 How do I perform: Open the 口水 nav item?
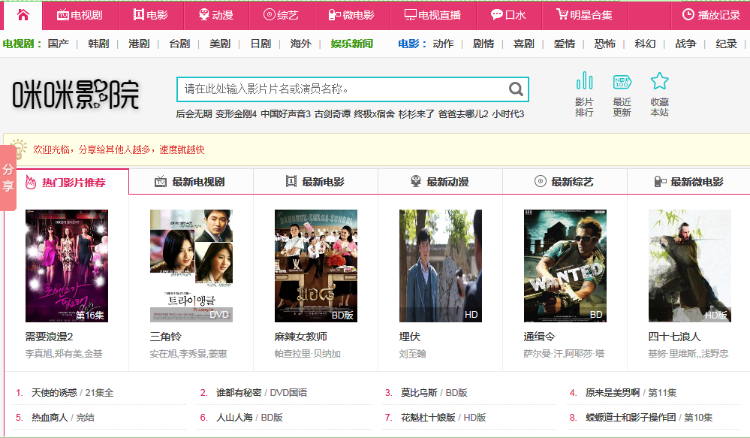508,15
